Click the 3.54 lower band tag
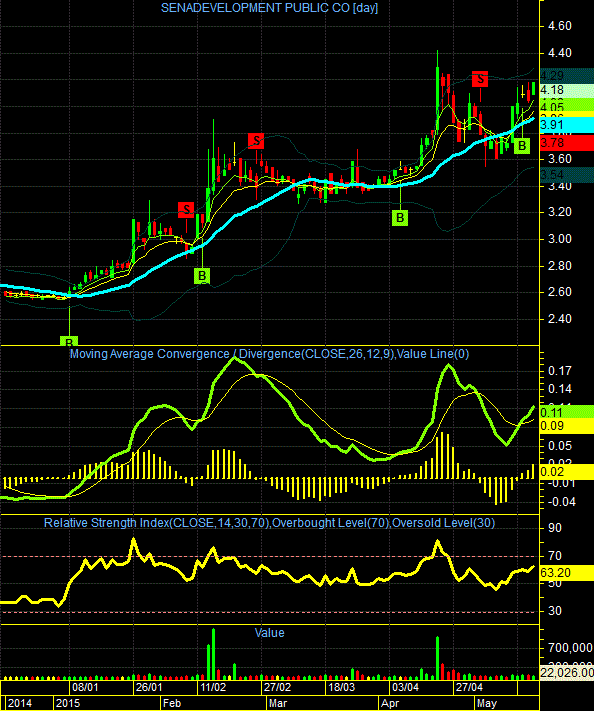The width and height of the screenshot is (603, 711). coord(567,175)
